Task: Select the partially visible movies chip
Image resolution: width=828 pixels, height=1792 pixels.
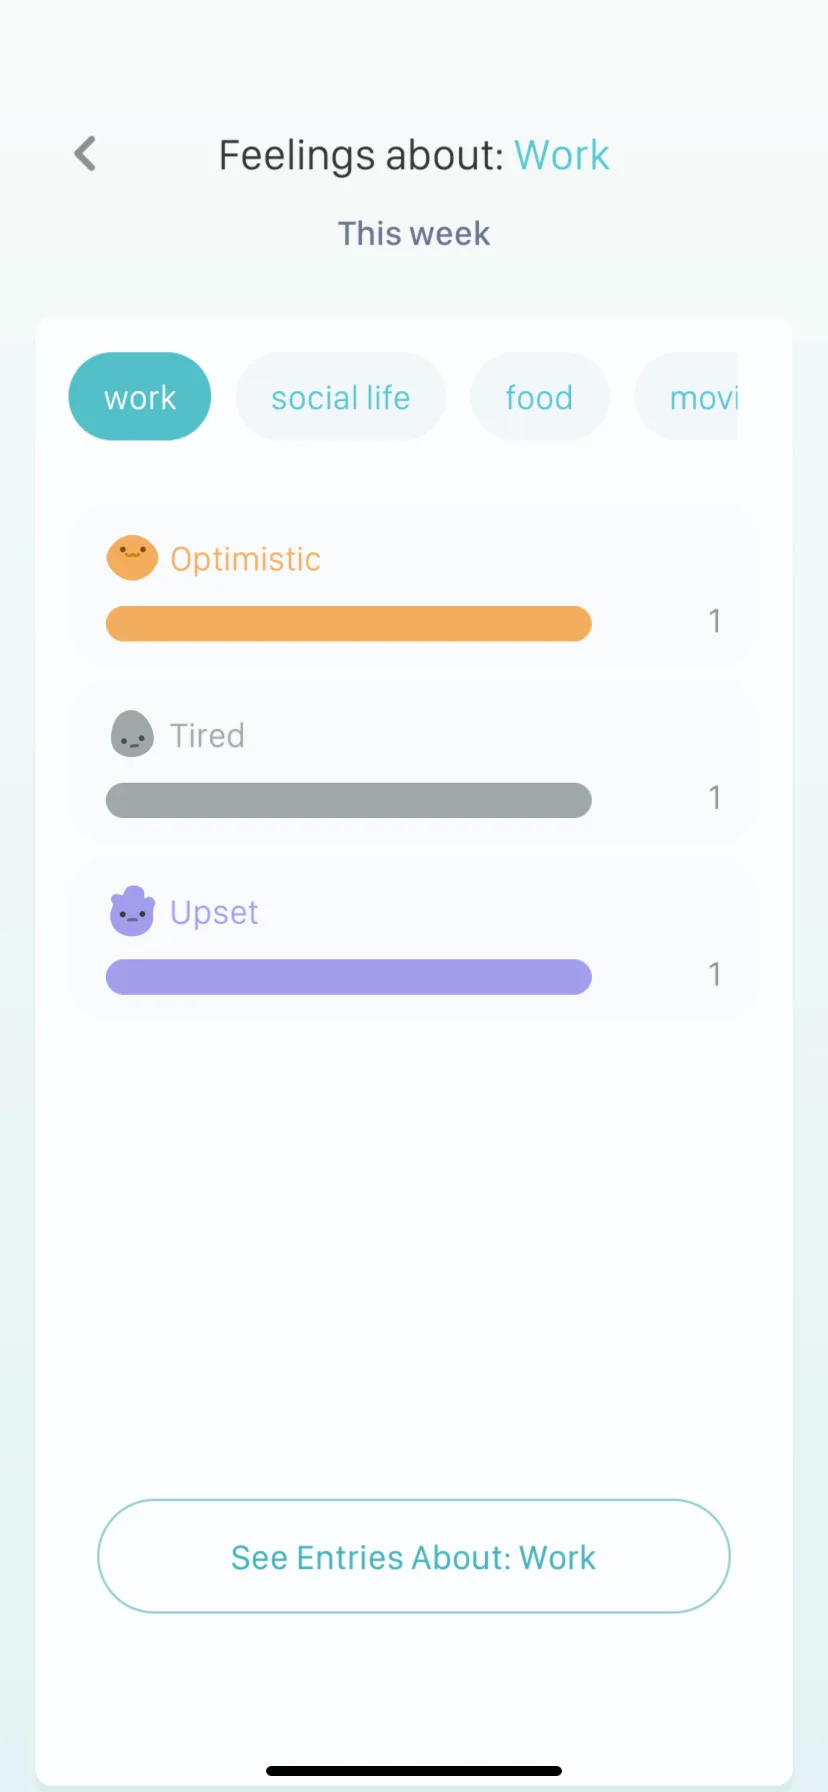Action: coord(686,397)
